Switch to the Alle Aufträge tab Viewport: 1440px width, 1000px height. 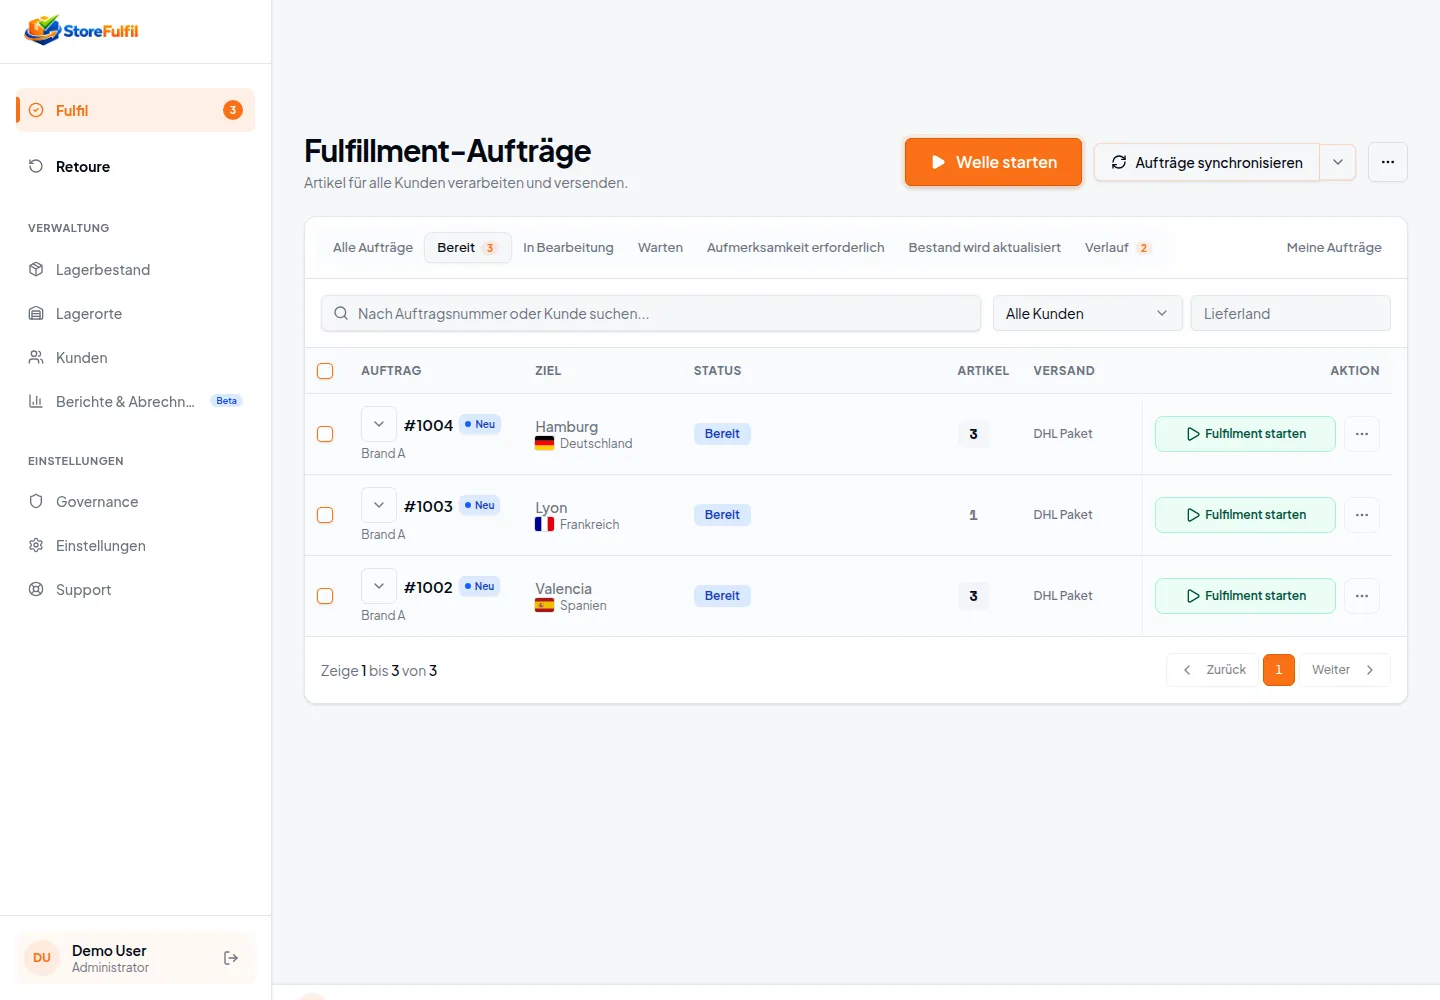(x=373, y=248)
